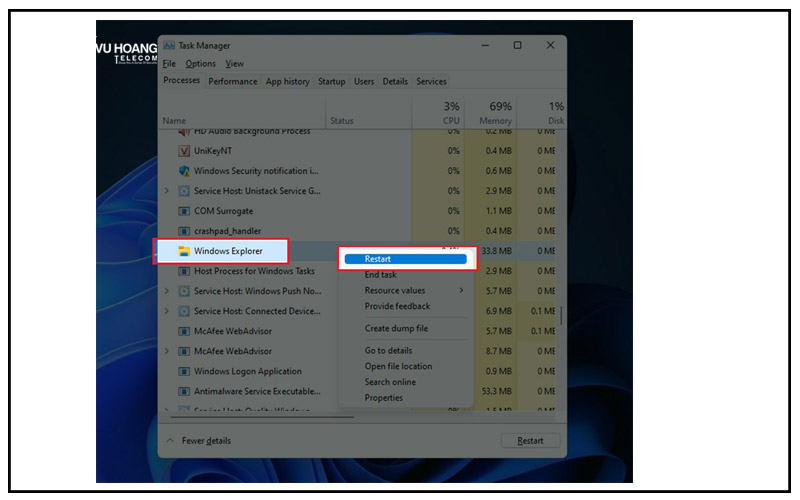Expand the Service Host: Unistack Service group
The width and height of the screenshot is (800, 500).
tap(167, 191)
